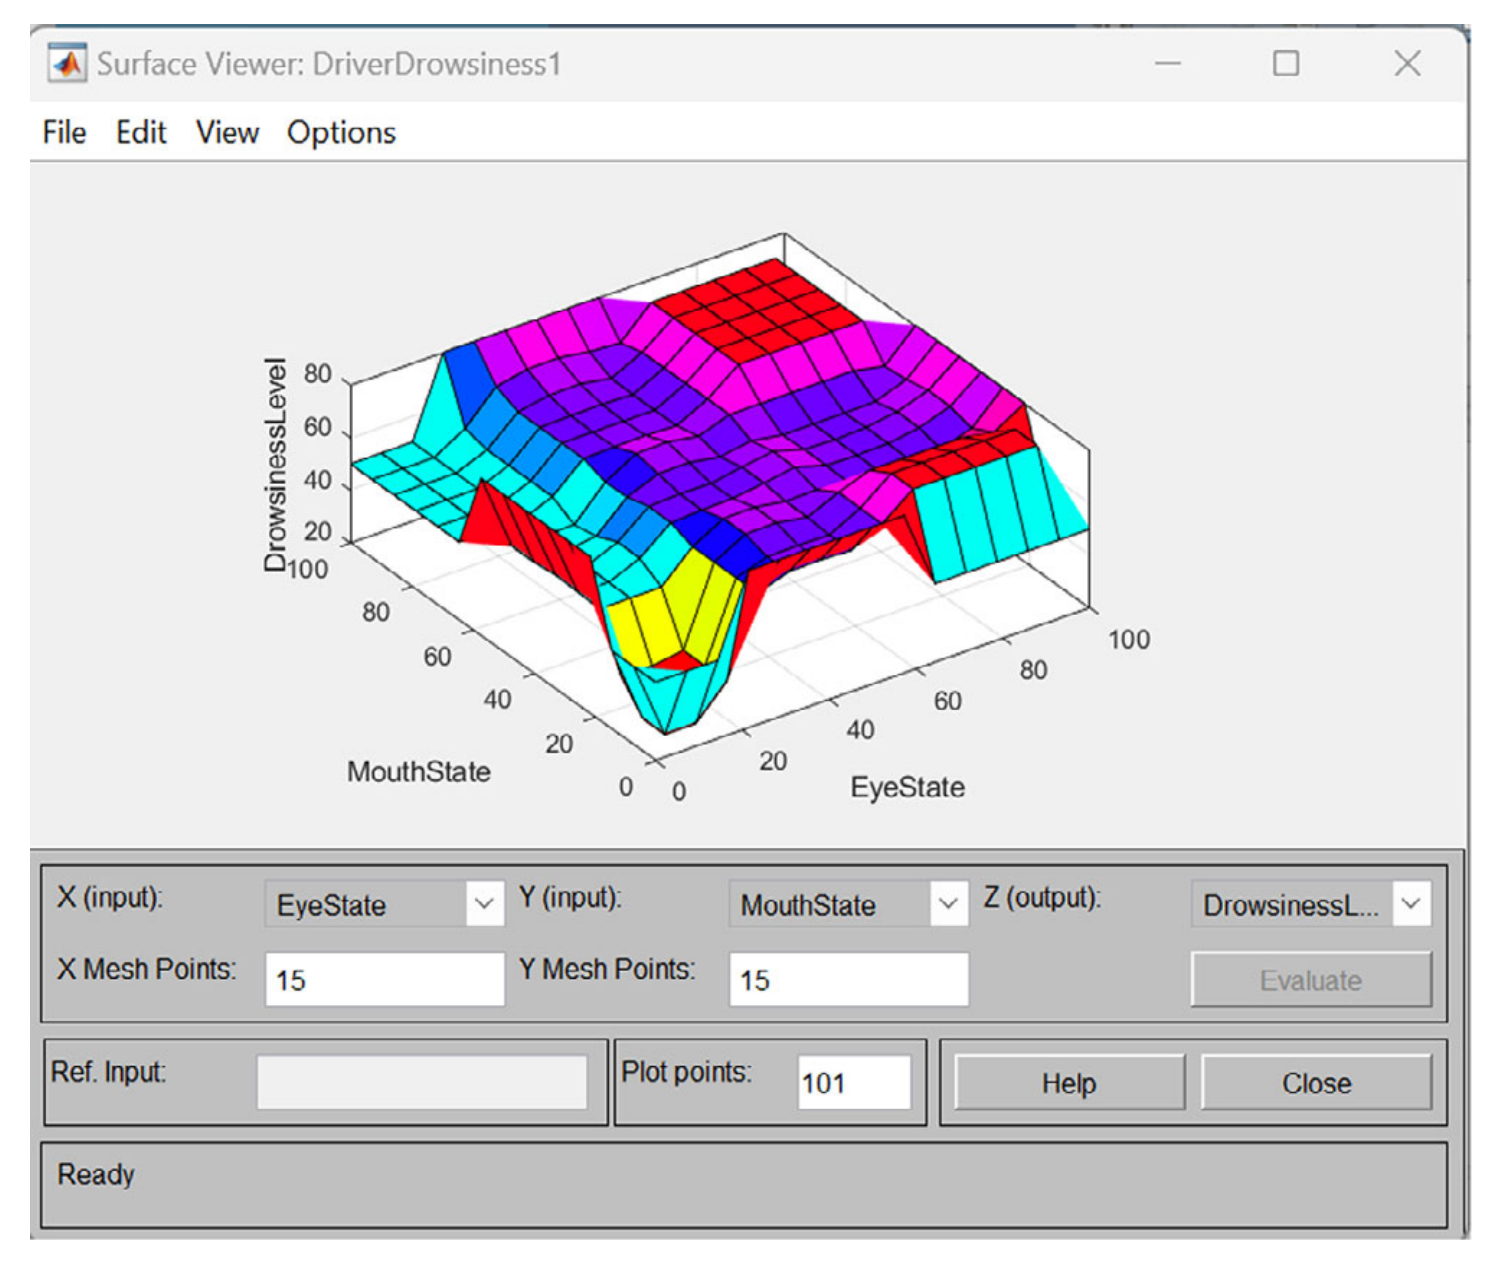The image size is (1502, 1264).
Task: Click the X (input): label
Action: [x=110, y=897]
